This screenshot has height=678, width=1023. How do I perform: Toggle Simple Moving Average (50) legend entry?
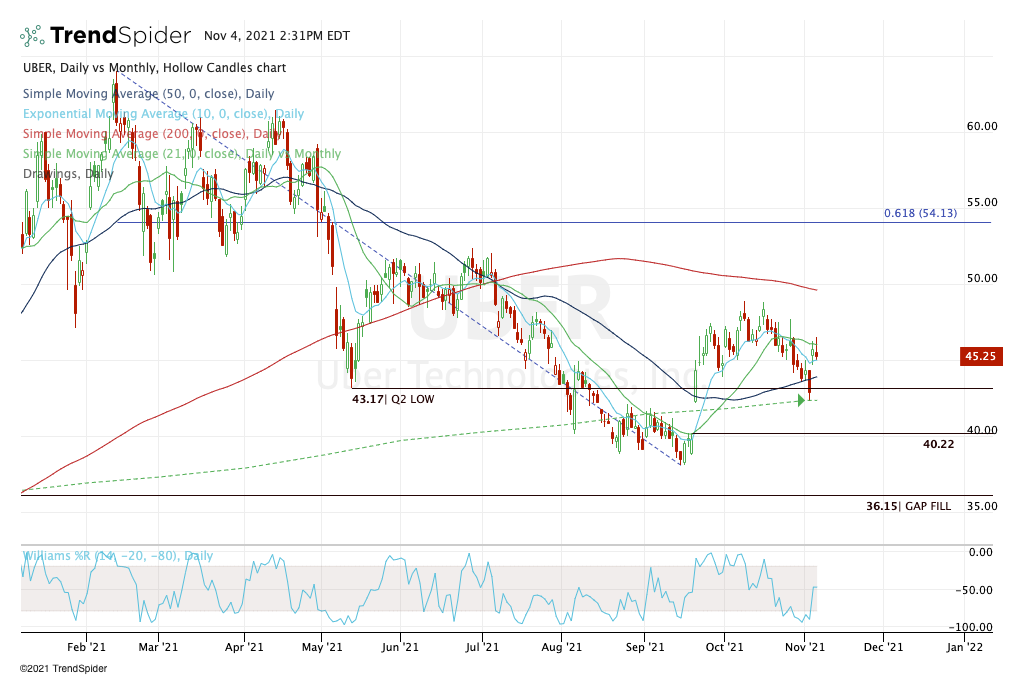point(147,91)
